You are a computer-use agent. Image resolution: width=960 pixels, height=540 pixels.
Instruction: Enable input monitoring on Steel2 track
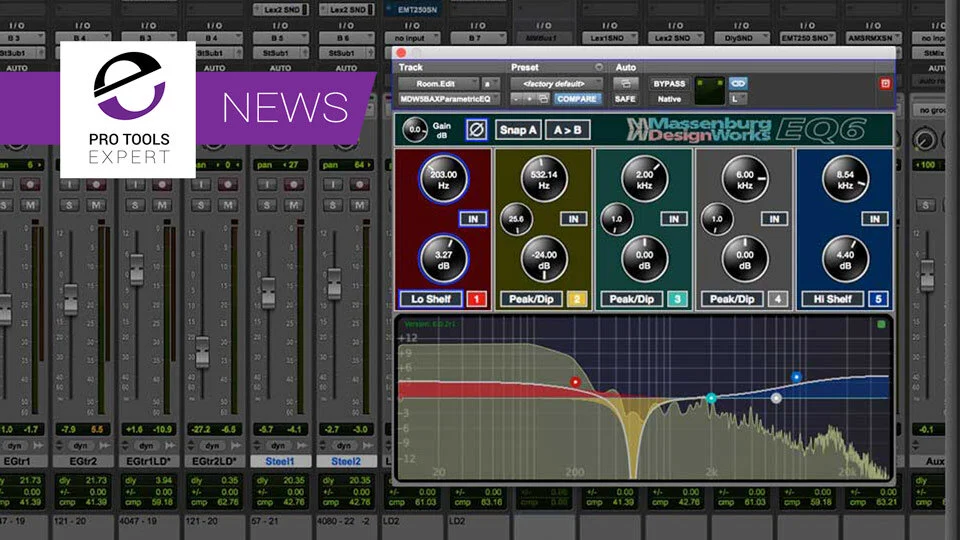coord(333,184)
